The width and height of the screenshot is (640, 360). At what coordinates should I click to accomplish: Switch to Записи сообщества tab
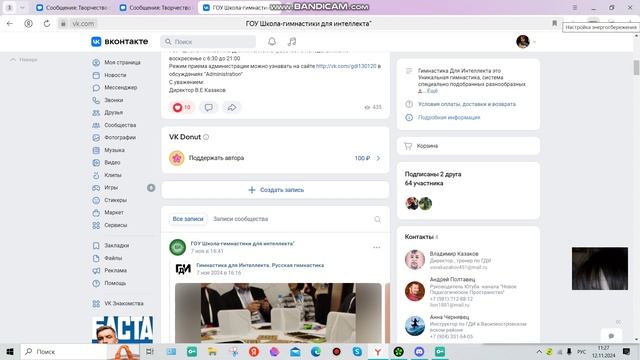(240, 219)
